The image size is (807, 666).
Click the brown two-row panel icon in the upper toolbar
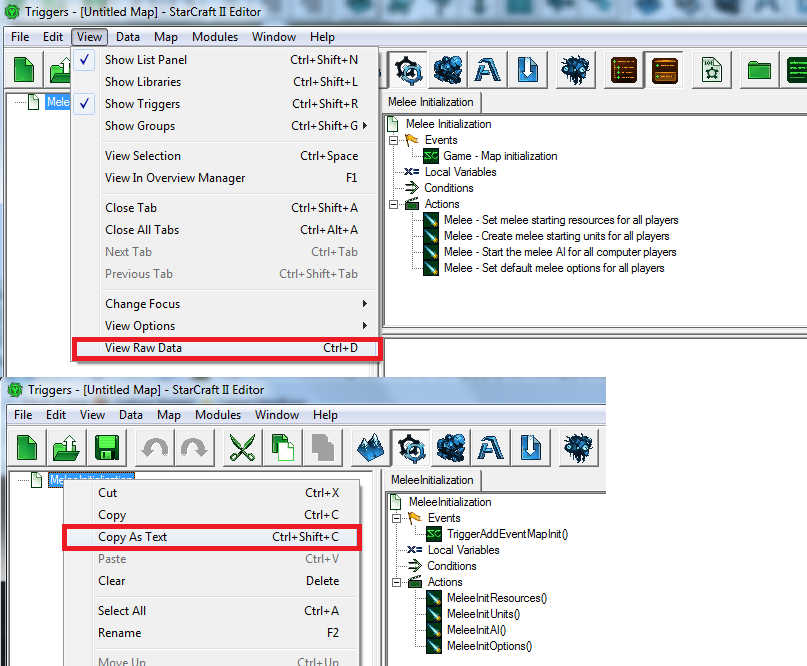(664, 69)
